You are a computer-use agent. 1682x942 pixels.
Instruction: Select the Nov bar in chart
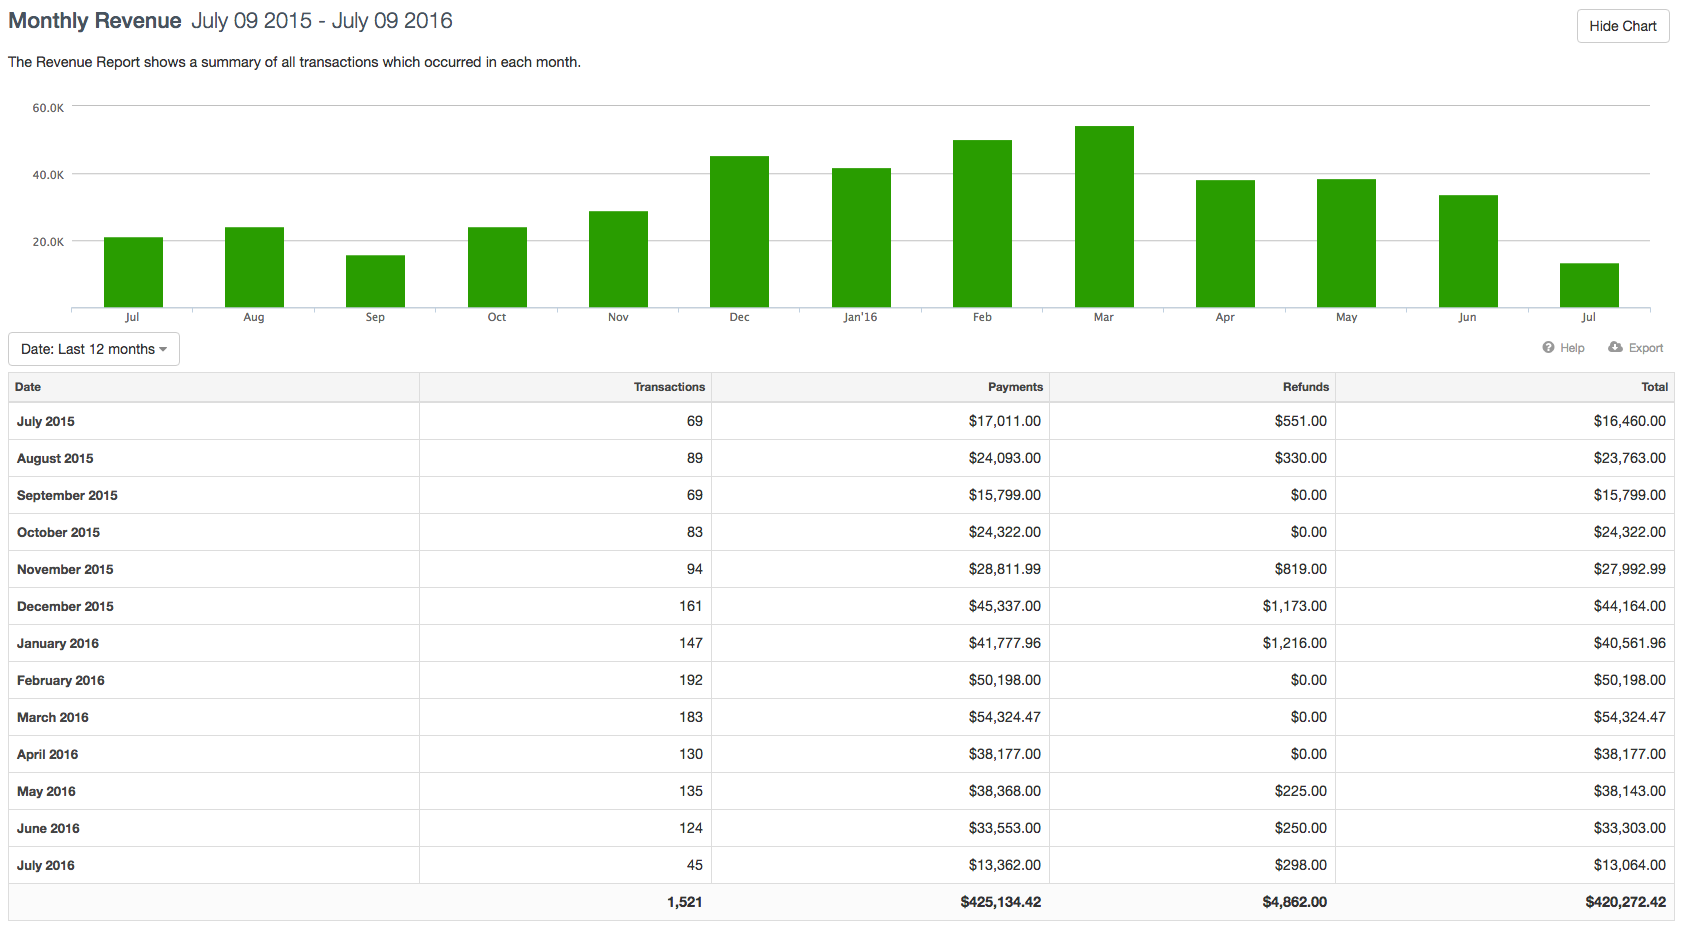coord(618,259)
